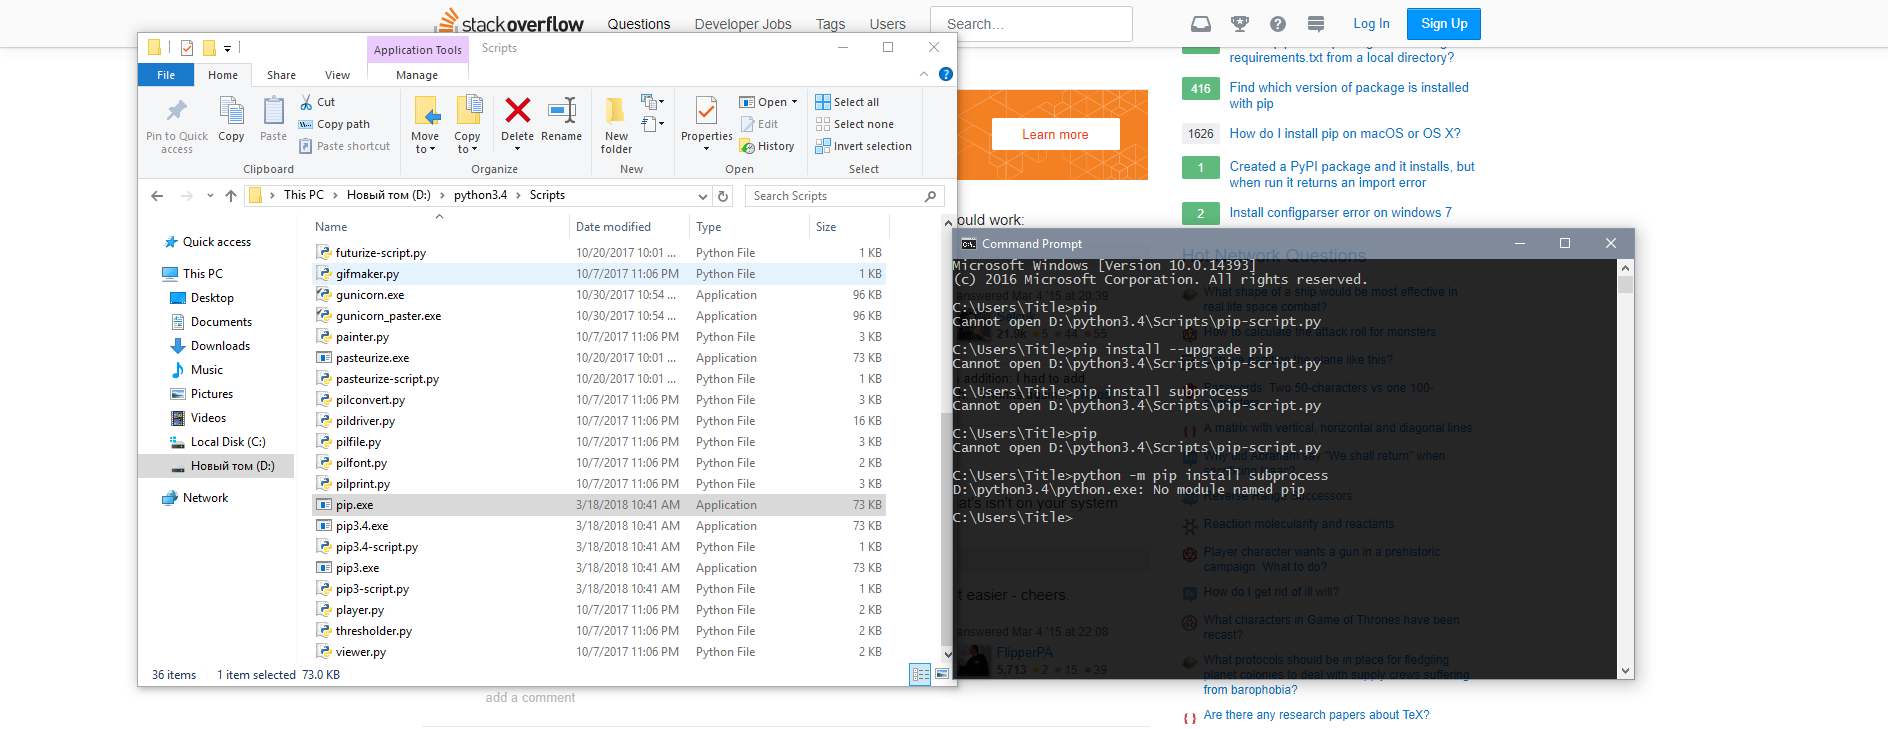Click Pin to Quick access icon
Image resolution: width=1888 pixels, height=729 pixels.
[177, 111]
